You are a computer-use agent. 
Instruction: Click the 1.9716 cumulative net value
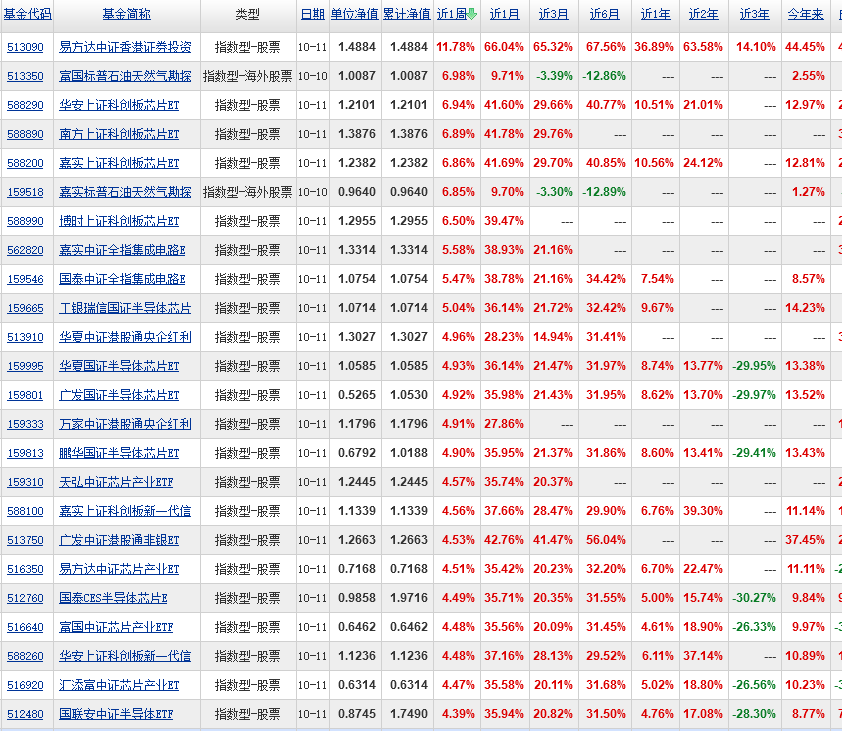click(409, 598)
